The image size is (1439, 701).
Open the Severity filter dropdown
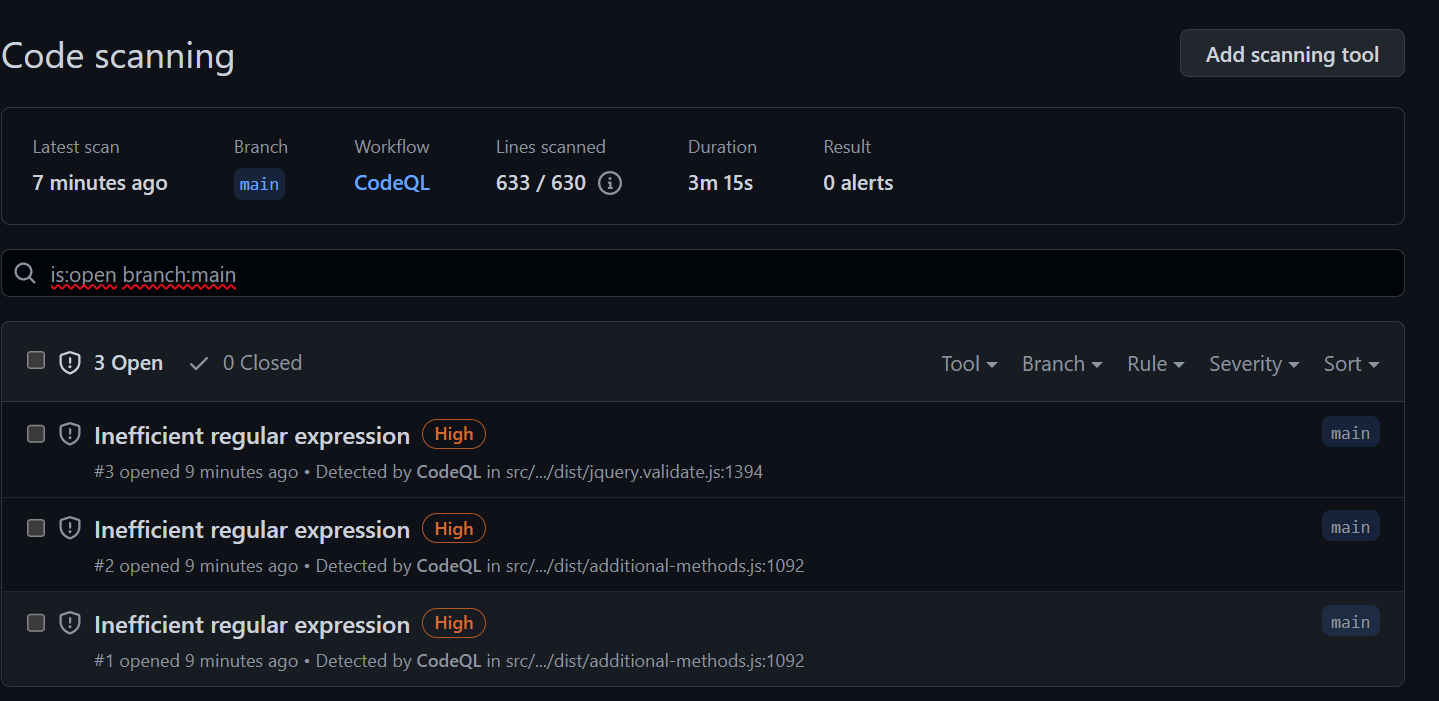point(1253,364)
